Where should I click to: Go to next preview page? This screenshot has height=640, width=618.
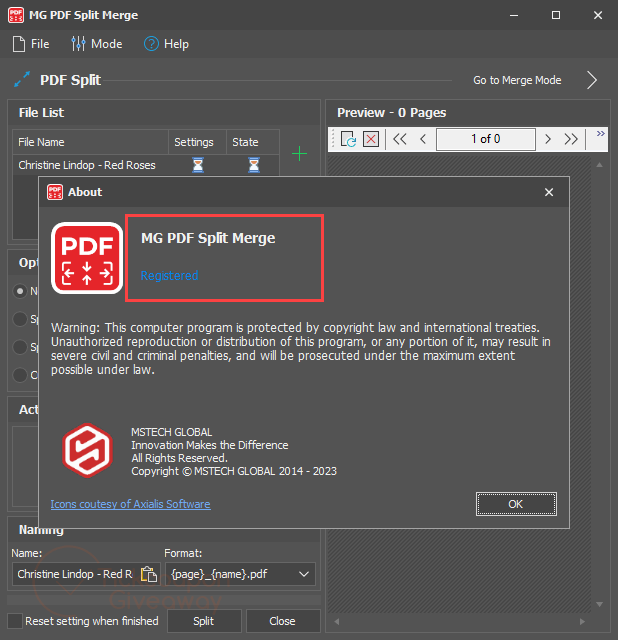pos(548,139)
